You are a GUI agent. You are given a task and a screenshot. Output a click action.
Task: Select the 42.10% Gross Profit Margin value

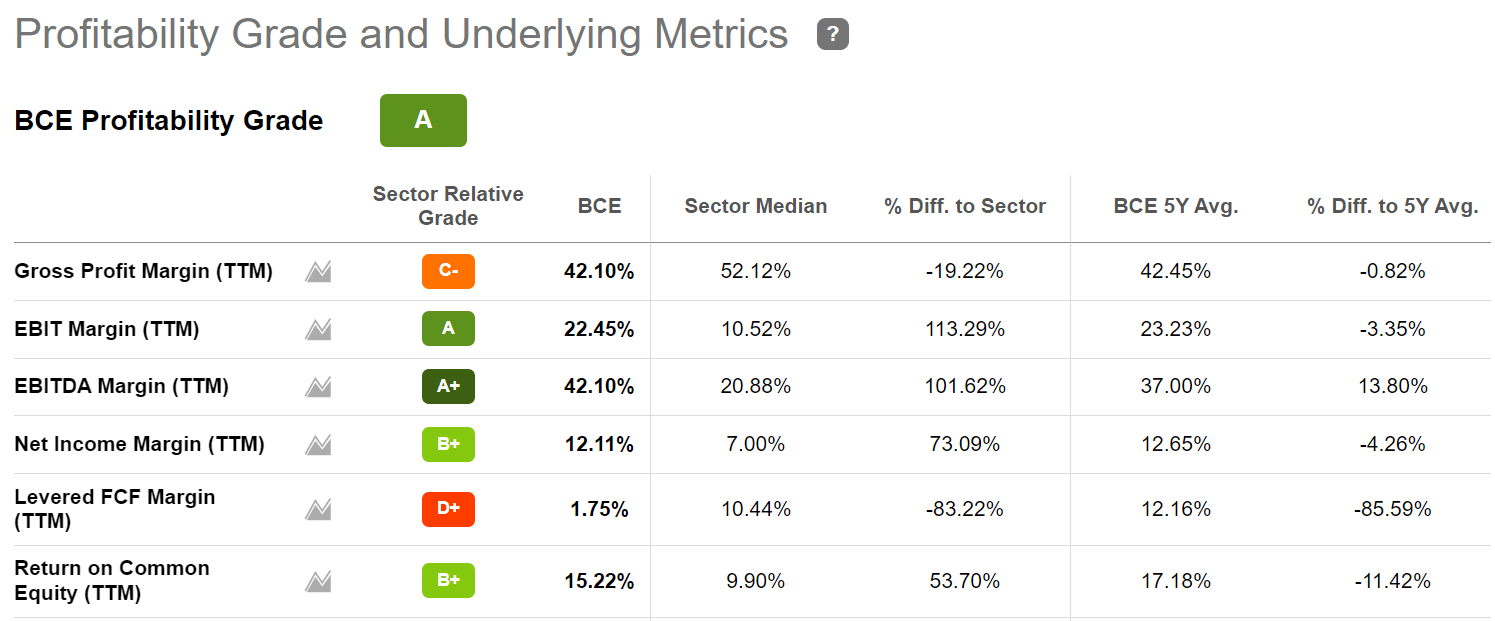point(597,271)
